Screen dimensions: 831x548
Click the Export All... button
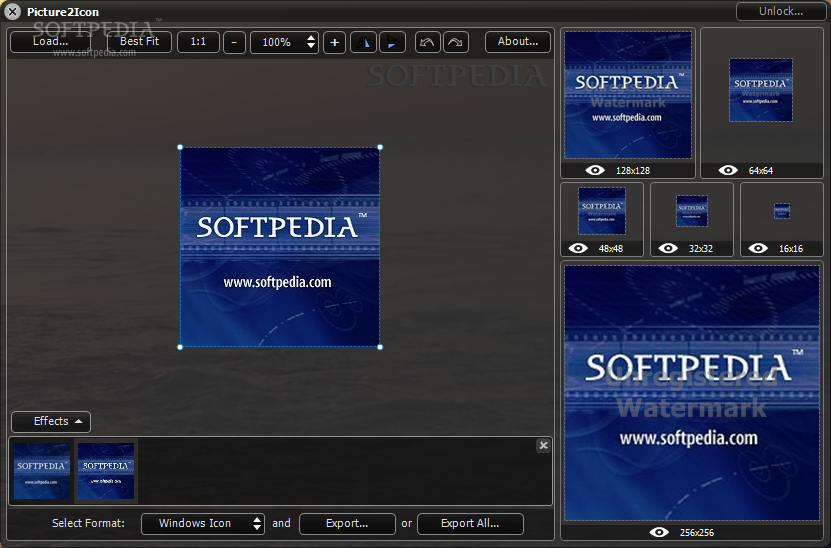tap(470, 524)
